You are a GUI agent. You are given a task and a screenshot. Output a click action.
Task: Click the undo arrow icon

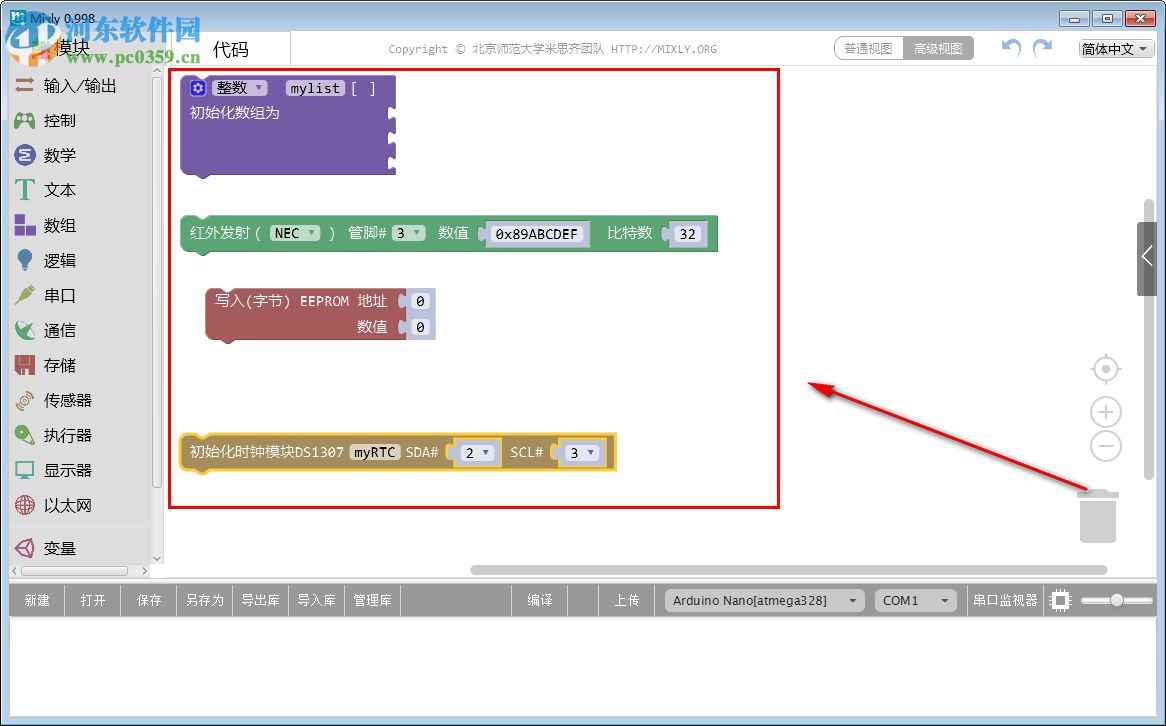click(1010, 47)
